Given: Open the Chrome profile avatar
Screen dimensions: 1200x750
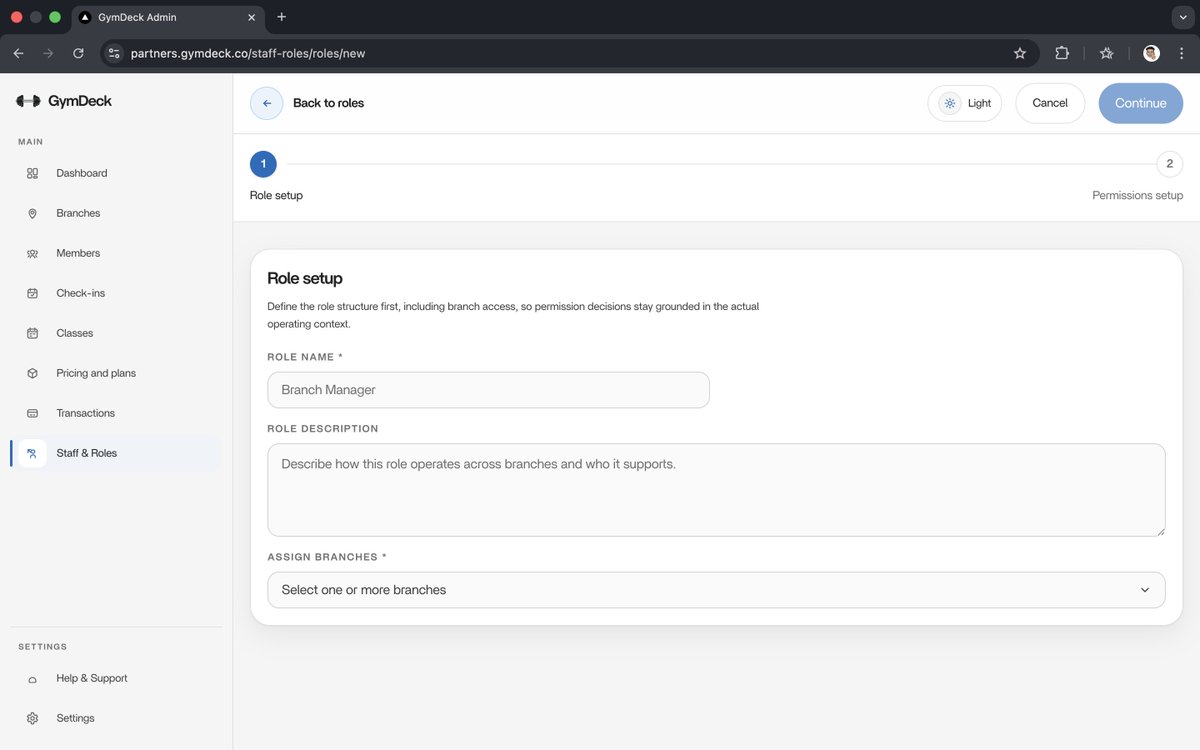Looking at the screenshot, I should coord(1152,53).
